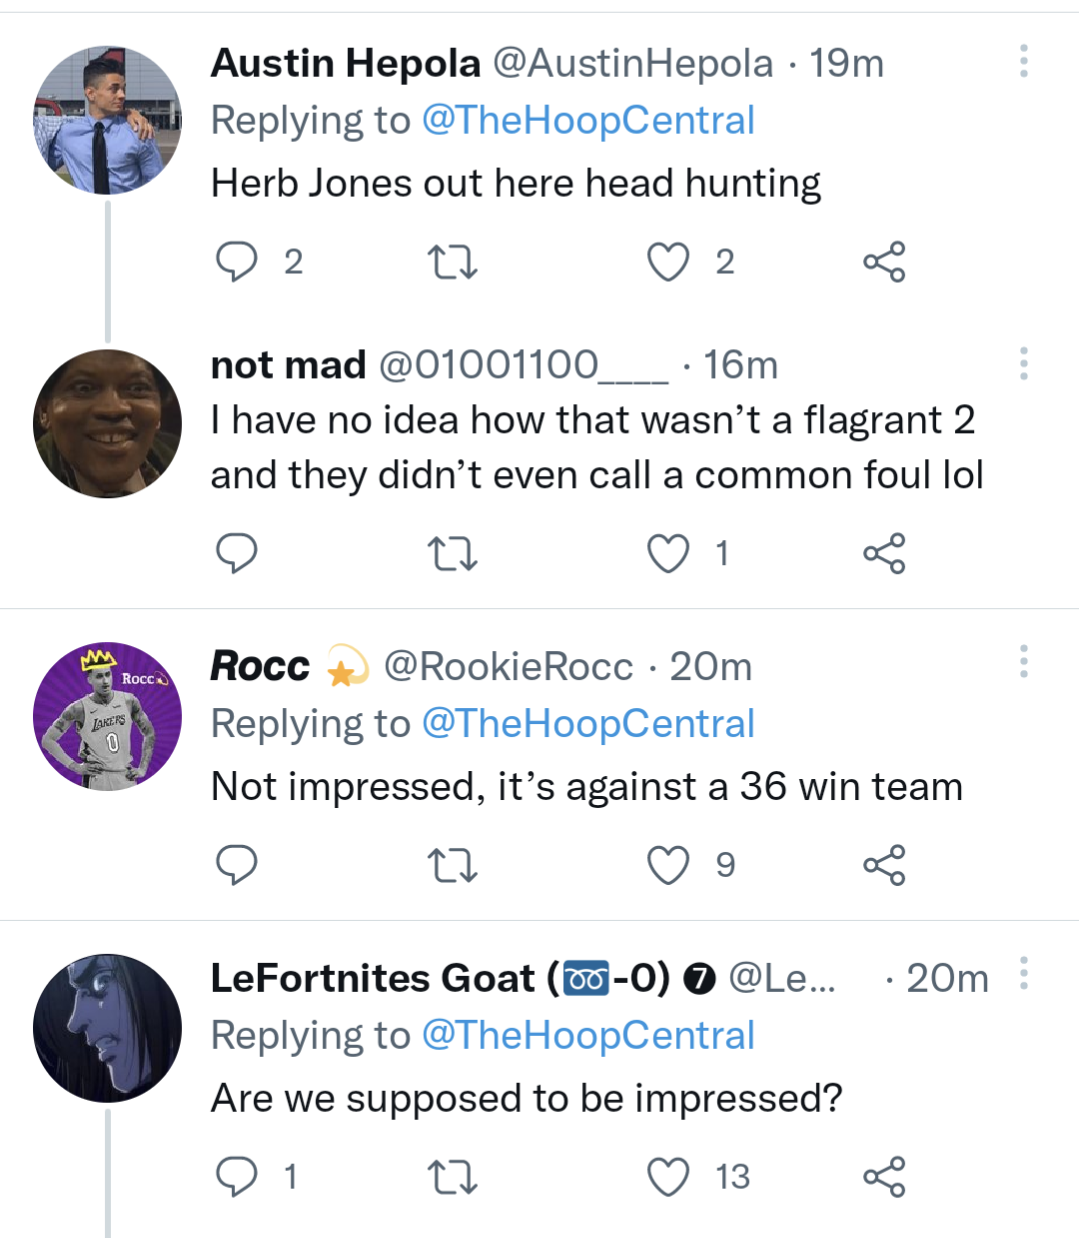Open the more options menu on Austin Hepola's tweet
Image resolution: width=1079 pixels, height=1238 pixels.
pyautogui.click(x=1023, y=62)
